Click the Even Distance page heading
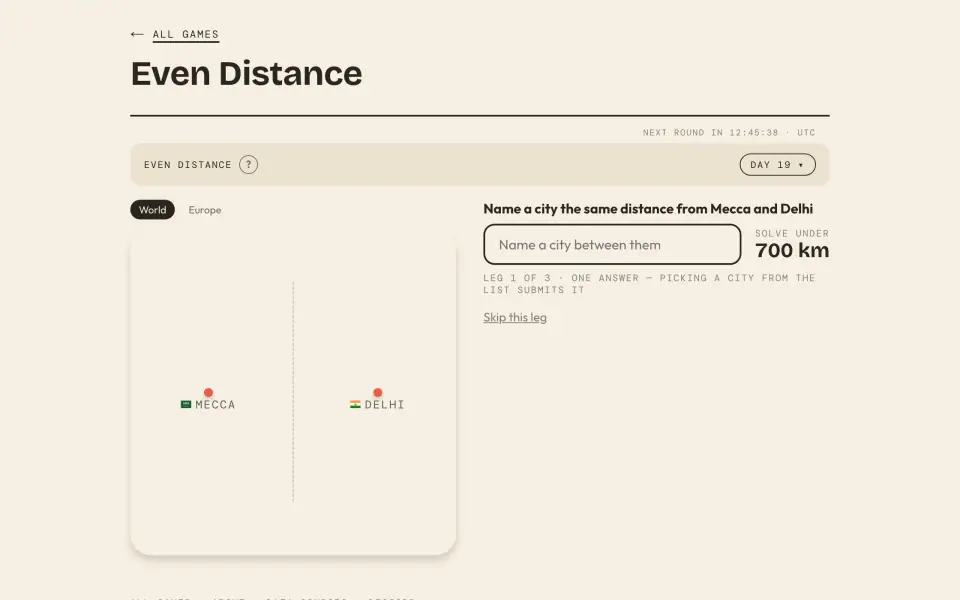Viewport: 960px width, 600px height. pos(247,74)
